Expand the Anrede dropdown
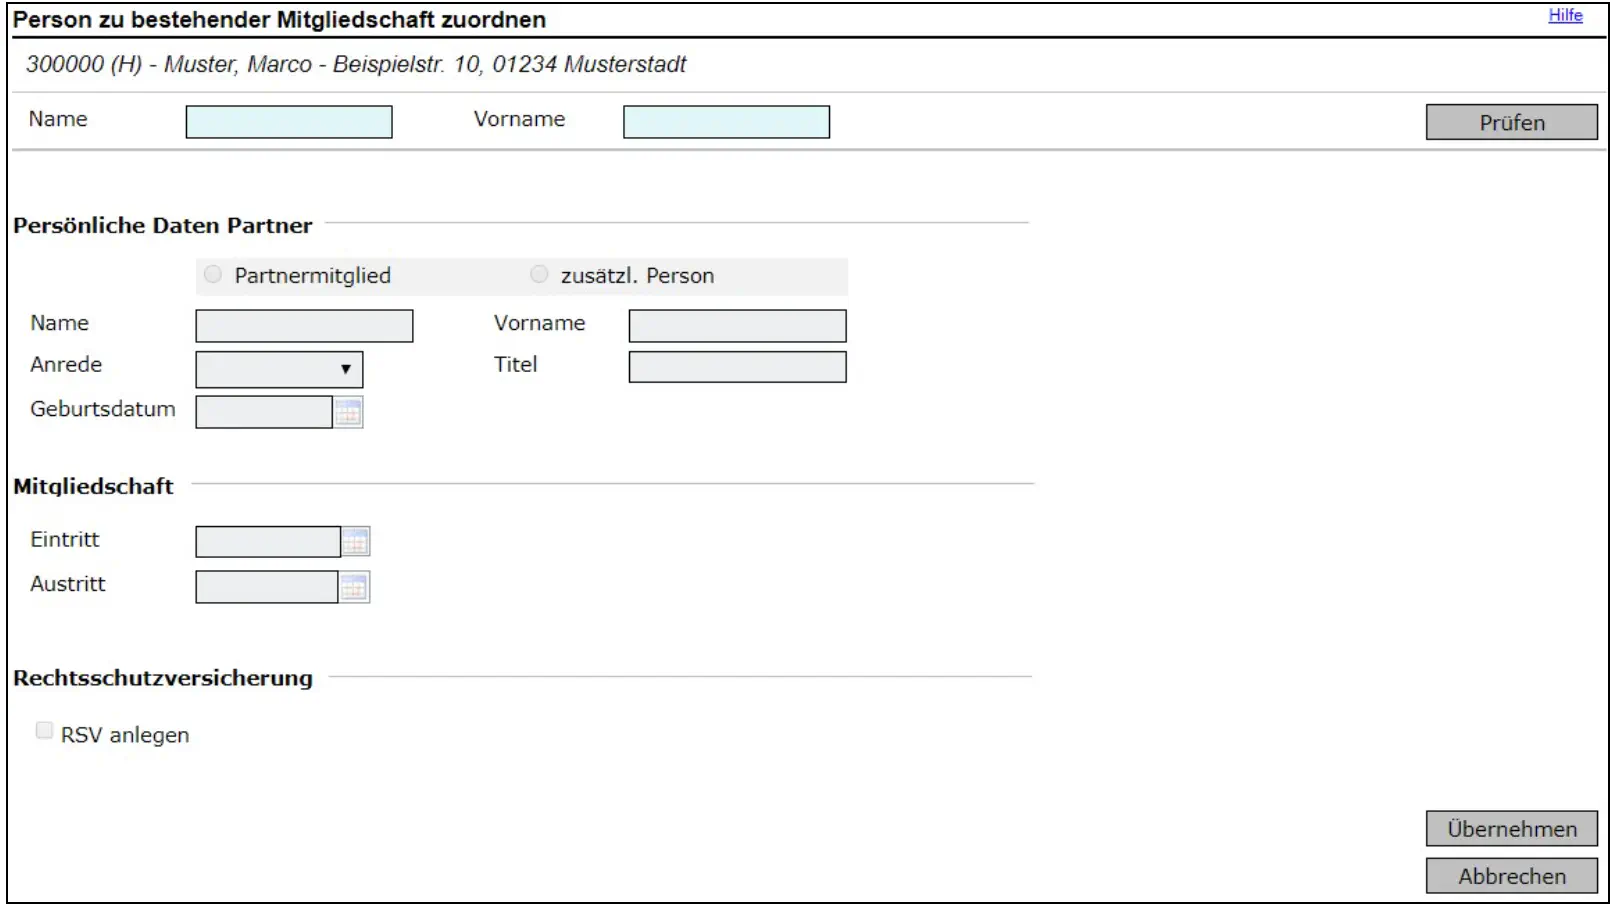1610x908 pixels. tap(279, 369)
